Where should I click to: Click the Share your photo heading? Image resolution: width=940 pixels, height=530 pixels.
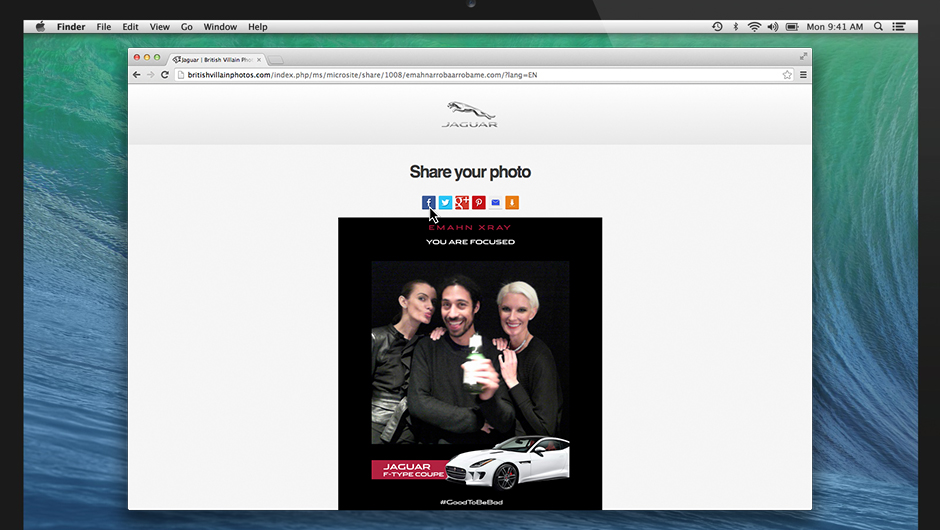[x=470, y=172]
